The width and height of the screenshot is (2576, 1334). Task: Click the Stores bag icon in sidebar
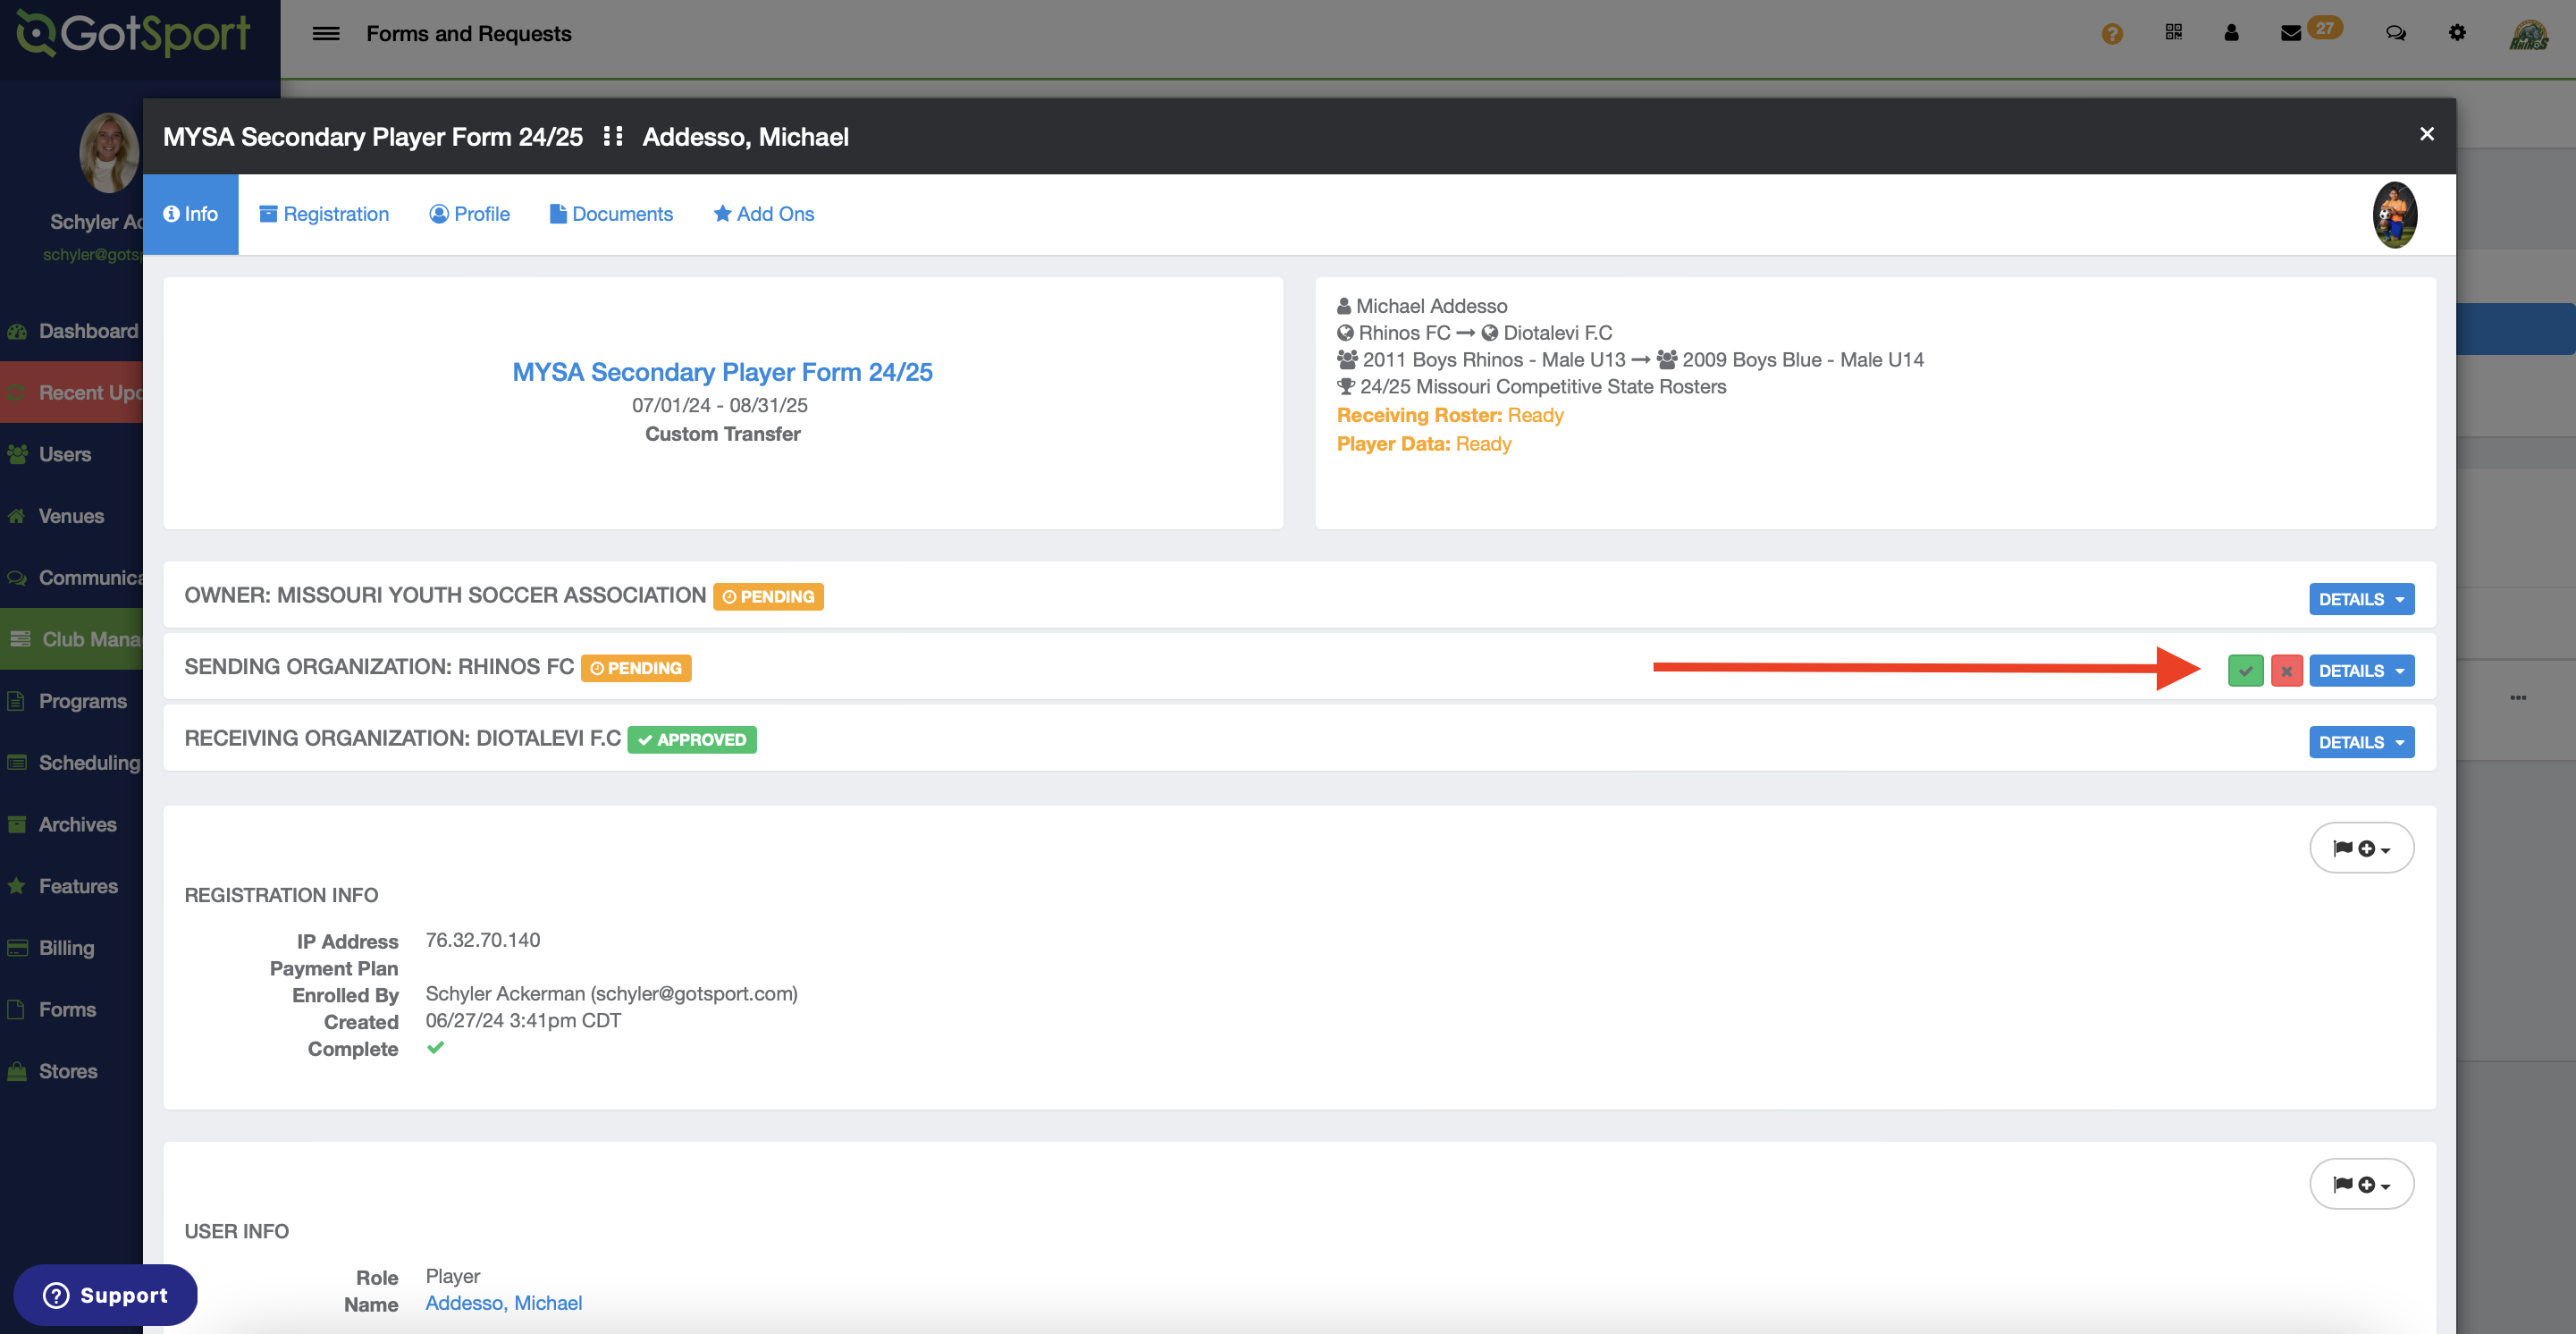(17, 1071)
